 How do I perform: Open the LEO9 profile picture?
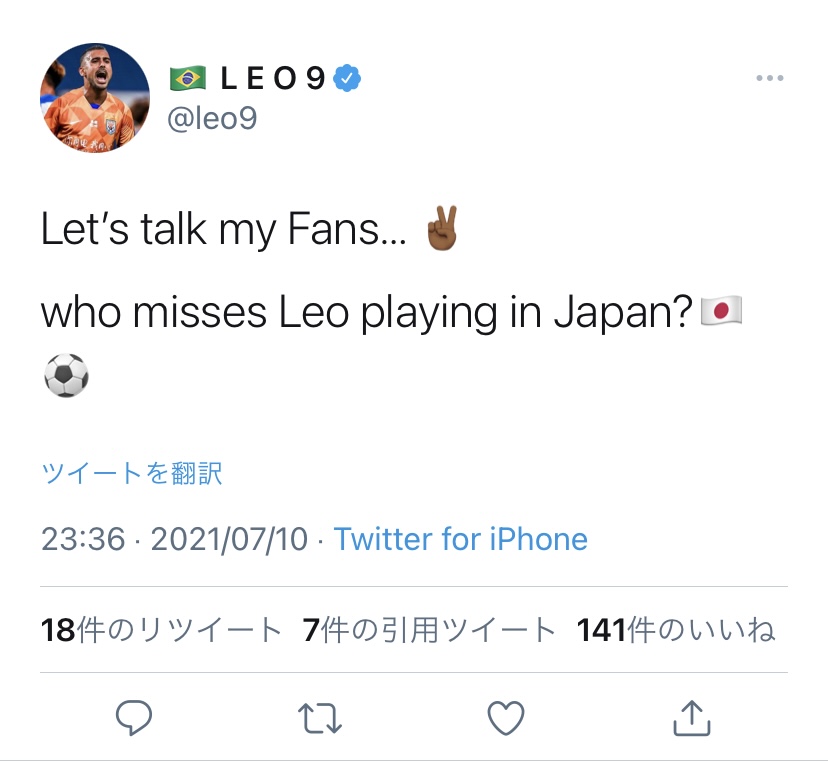point(95,98)
